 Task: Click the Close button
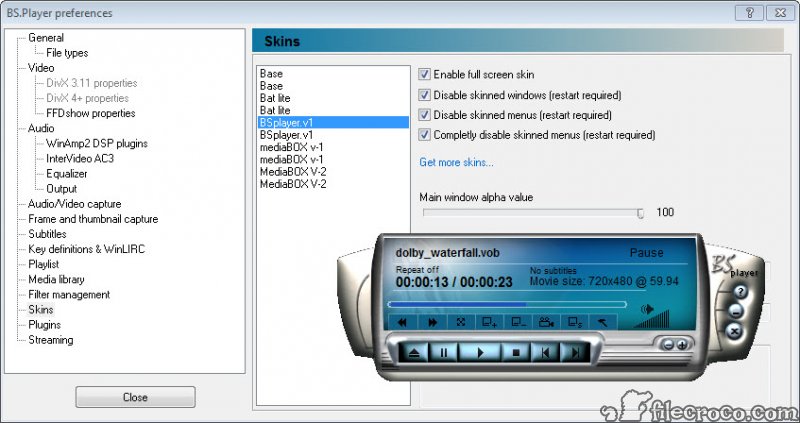click(135, 397)
